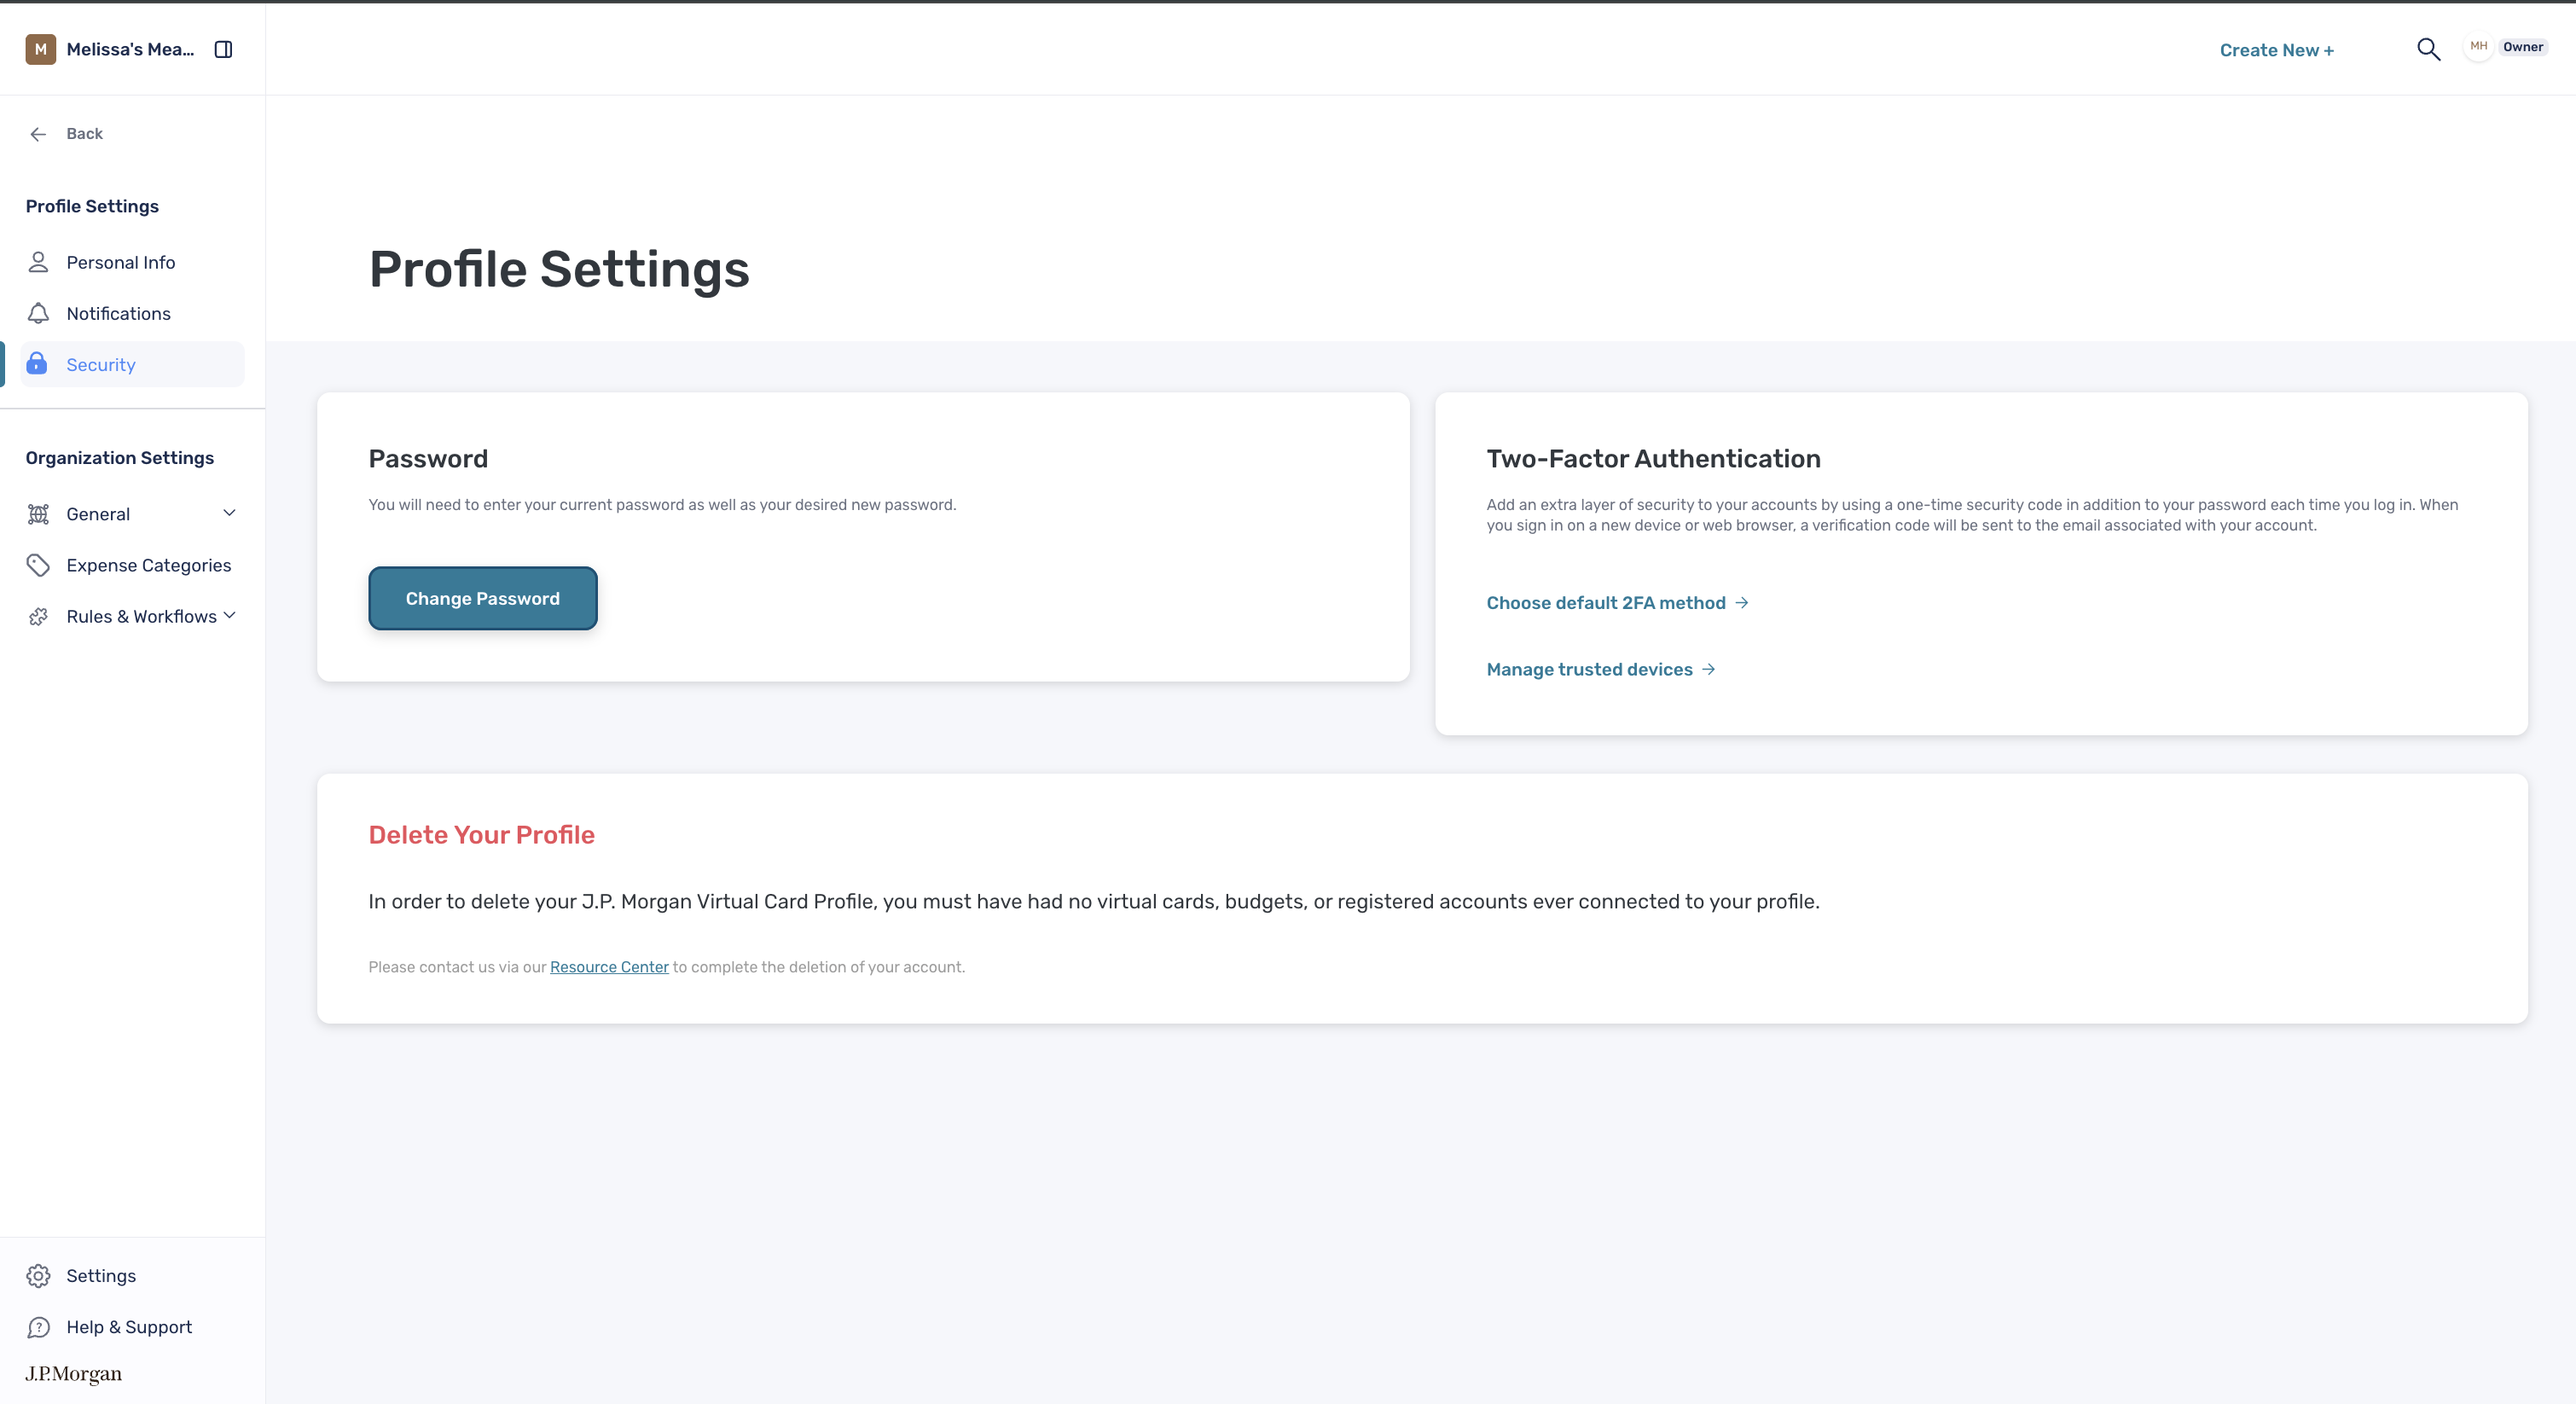Open search with the magnifier icon
Image resolution: width=2576 pixels, height=1404 pixels.
point(2428,49)
